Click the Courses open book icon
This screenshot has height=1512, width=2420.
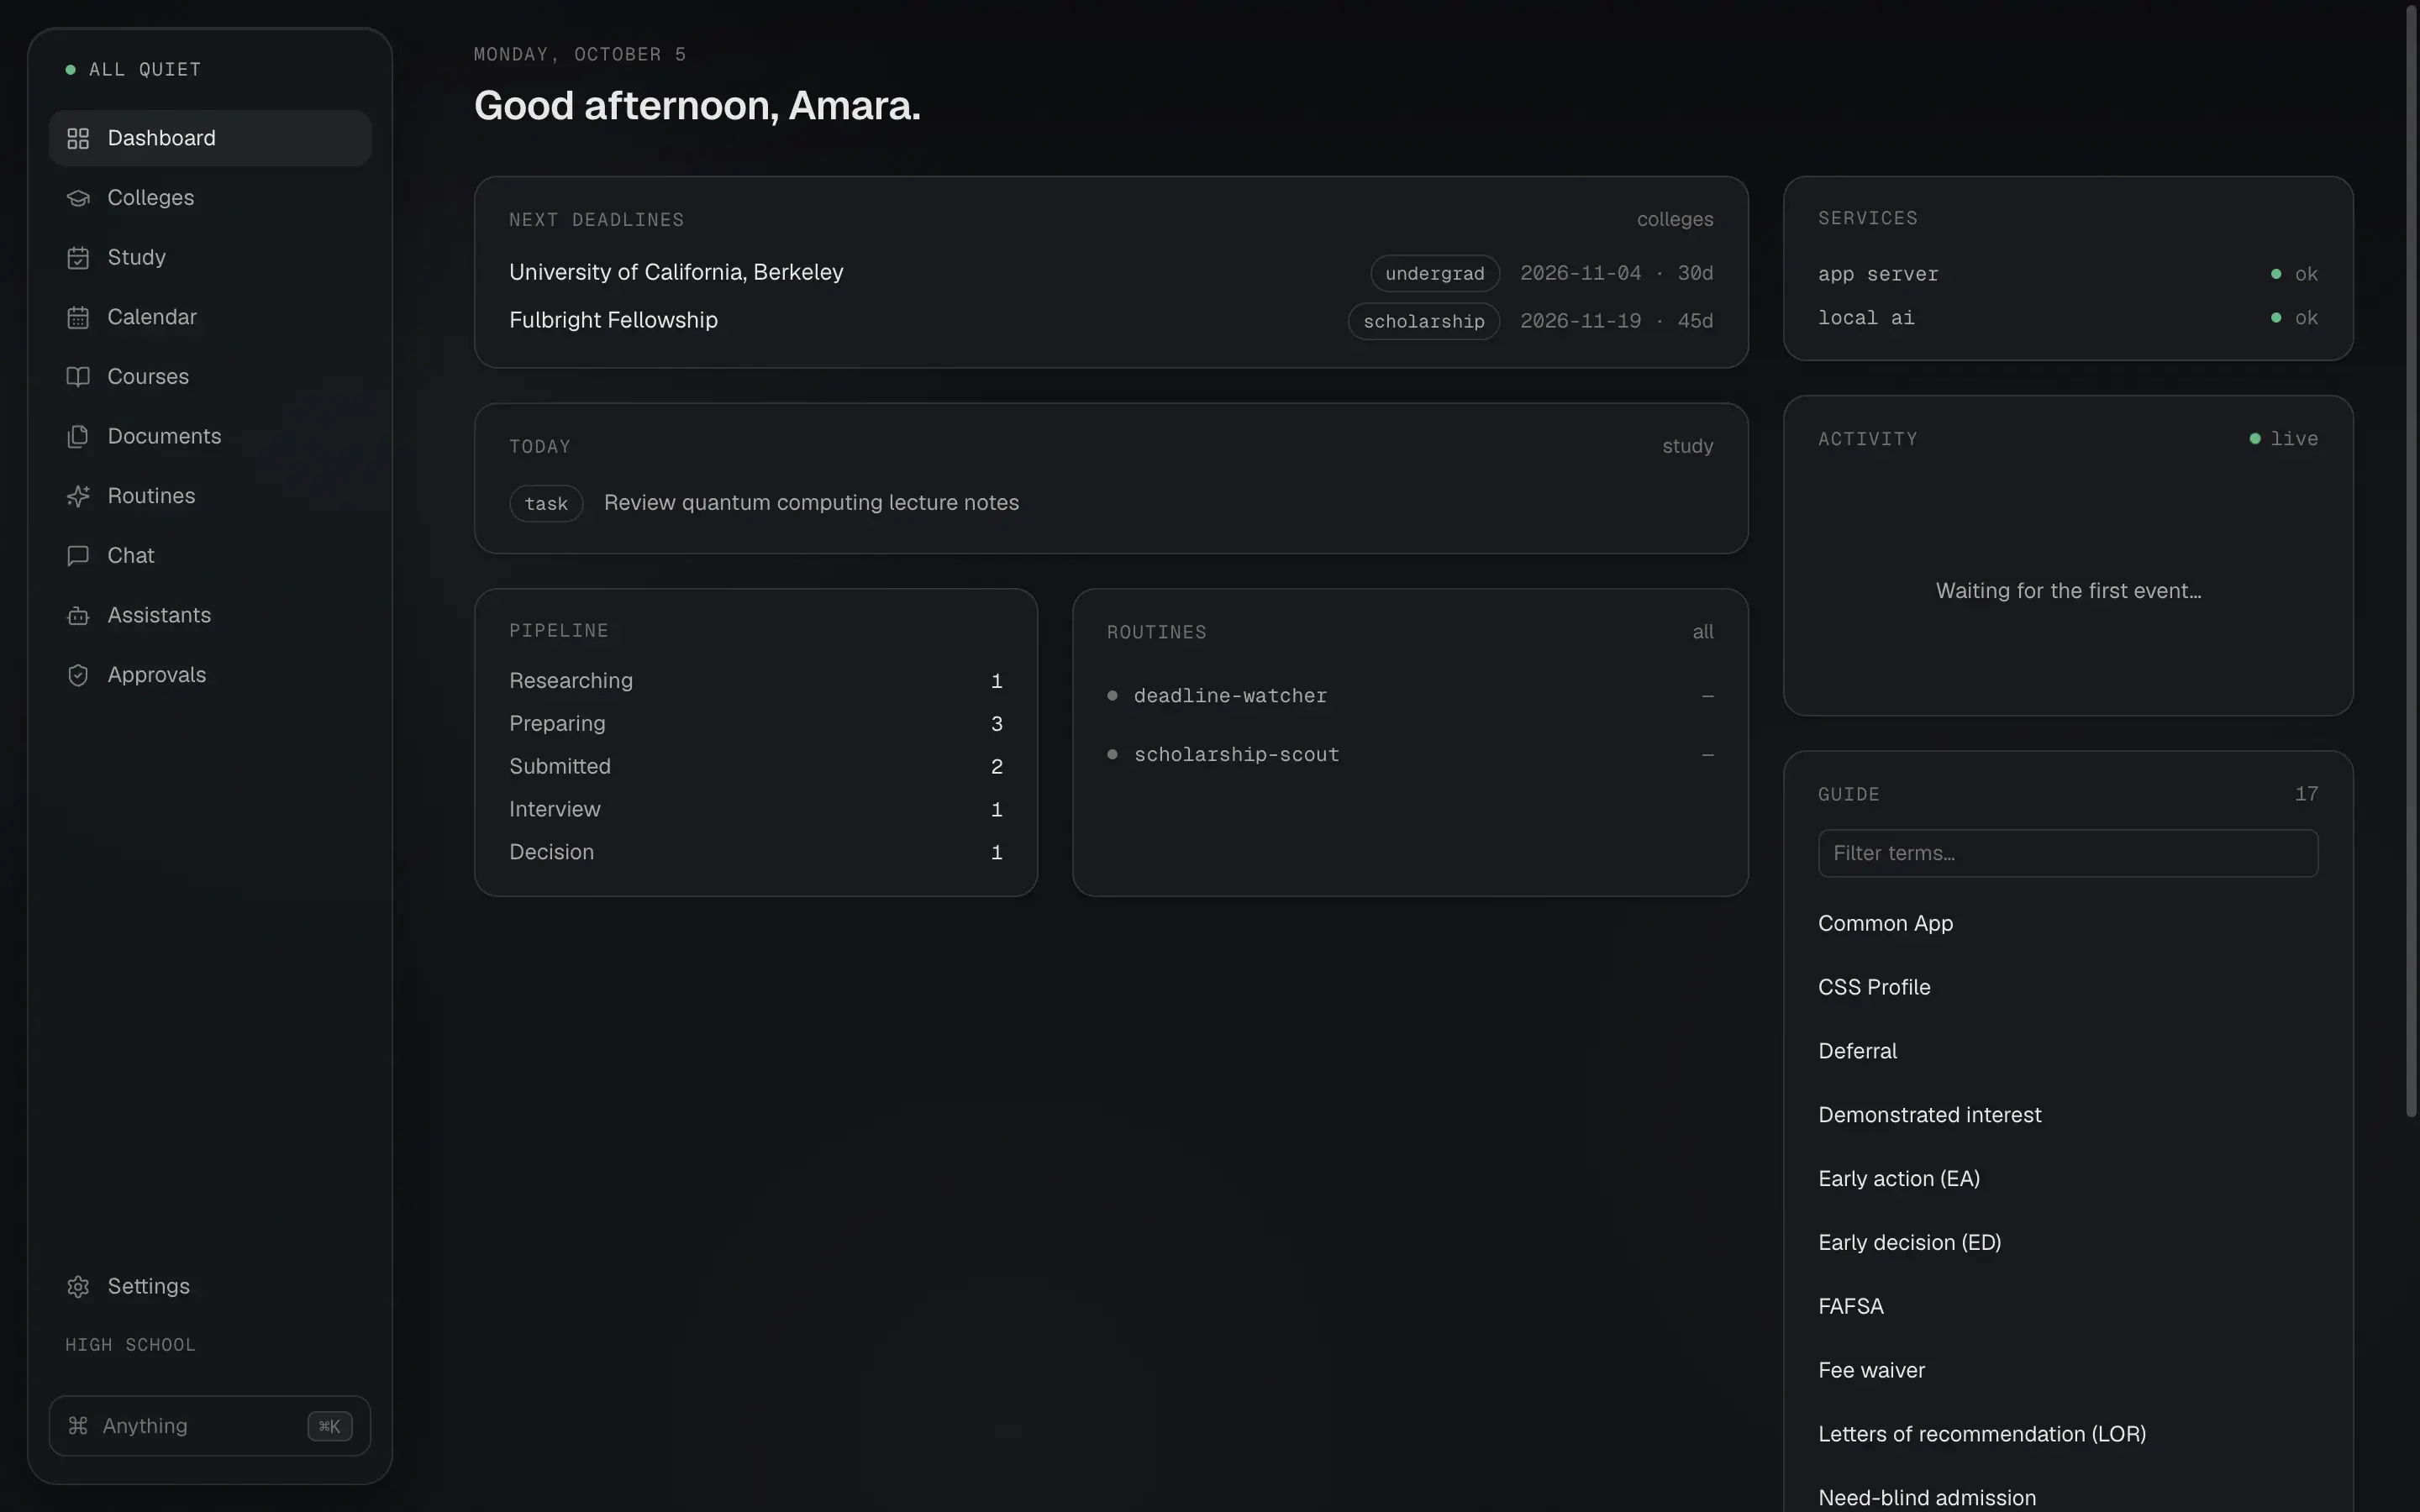click(x=78, y=377)
